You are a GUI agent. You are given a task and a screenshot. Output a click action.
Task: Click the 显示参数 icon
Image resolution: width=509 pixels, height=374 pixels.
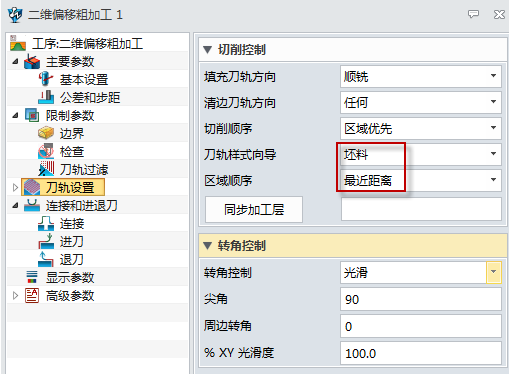(x=32, y=277)
